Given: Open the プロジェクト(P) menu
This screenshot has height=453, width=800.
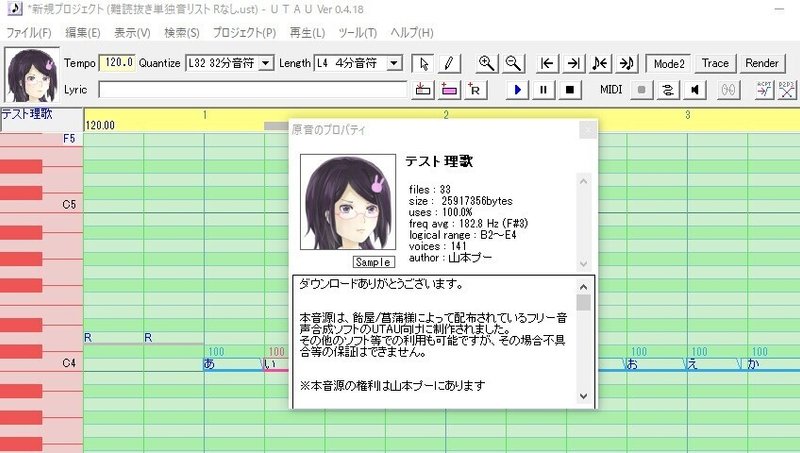Looking at the screenshot, I should coord(244,33).
